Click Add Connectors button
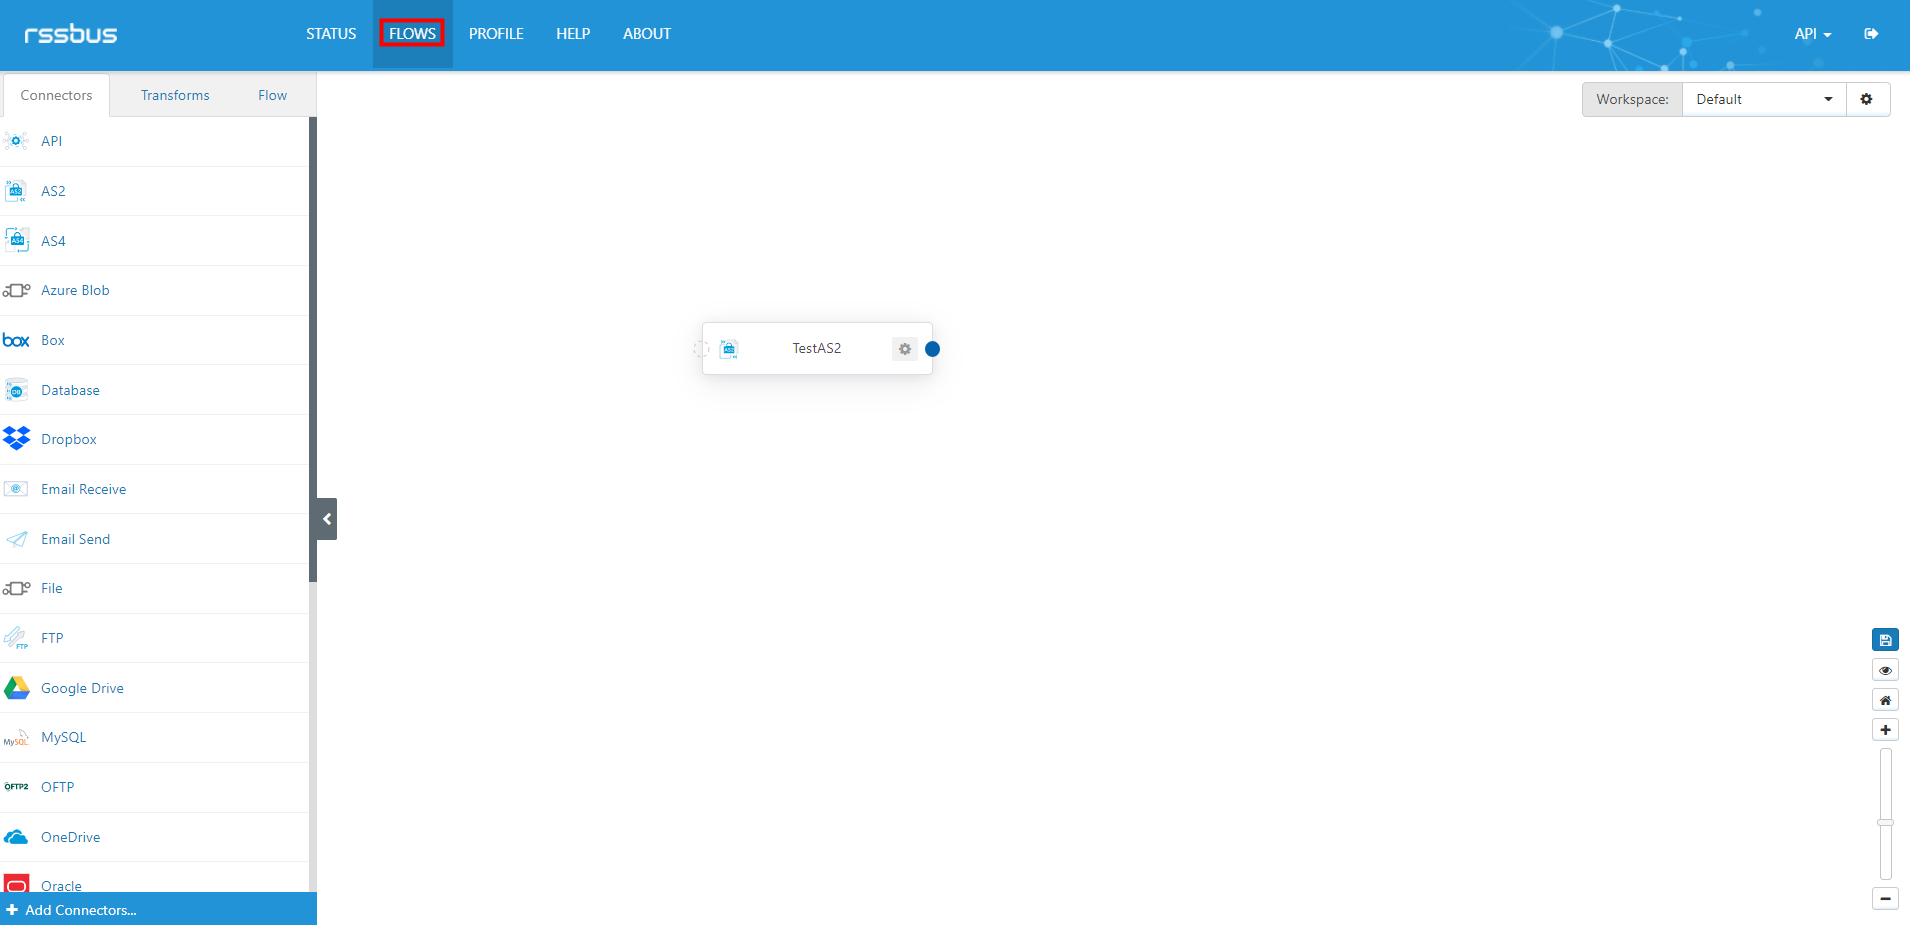The image size is (1910, 925). point(158,909)
